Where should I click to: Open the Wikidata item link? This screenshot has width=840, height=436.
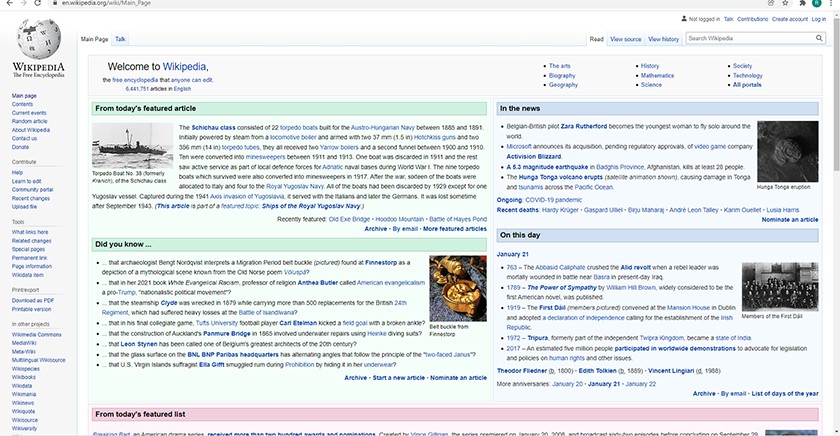click(x=28, y=275)
